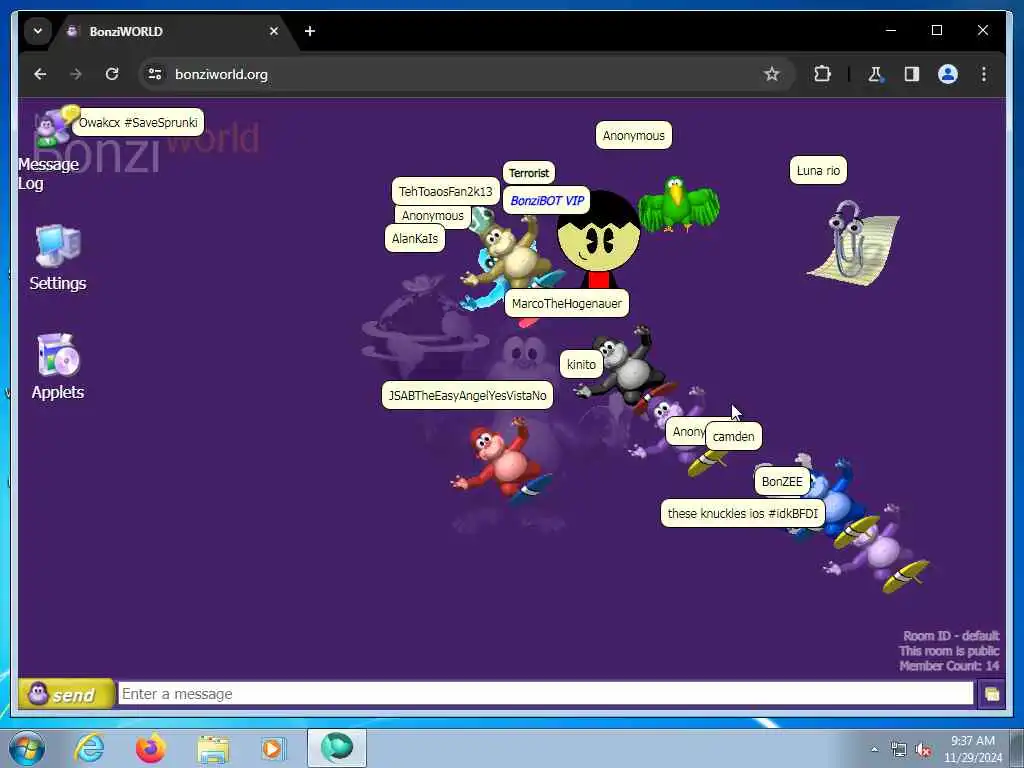Image resolution: width=1024 pixels, height=768 pixels.
Task: Reload the bonziworld.org page
Action: click(x=112, y=74)
